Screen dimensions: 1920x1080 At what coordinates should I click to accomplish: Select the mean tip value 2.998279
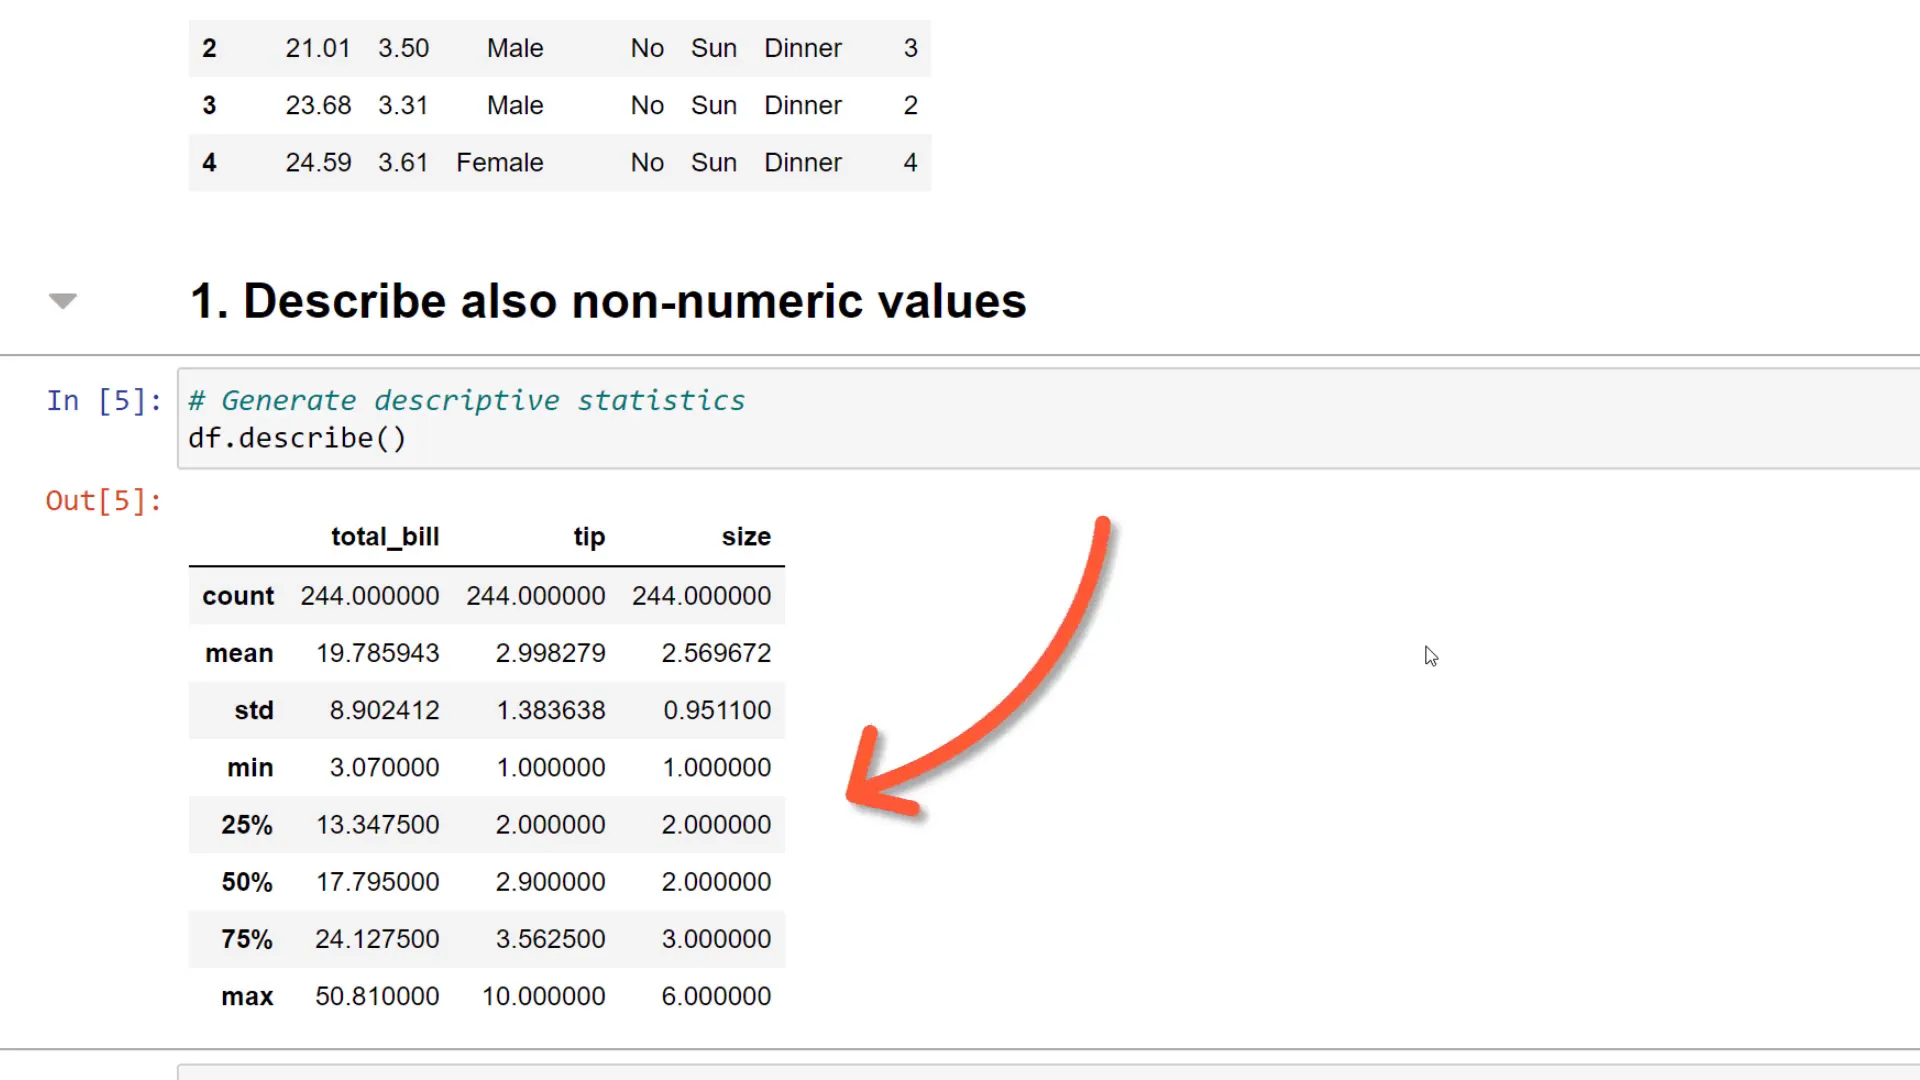click(551, 653)
